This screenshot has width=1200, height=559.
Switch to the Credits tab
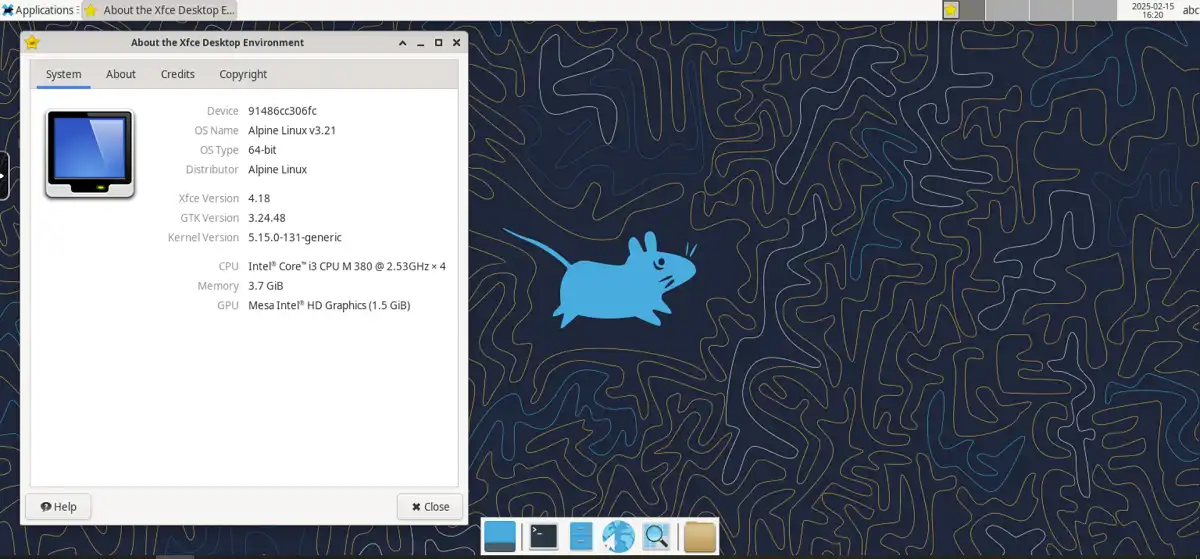tap(178, 74)
